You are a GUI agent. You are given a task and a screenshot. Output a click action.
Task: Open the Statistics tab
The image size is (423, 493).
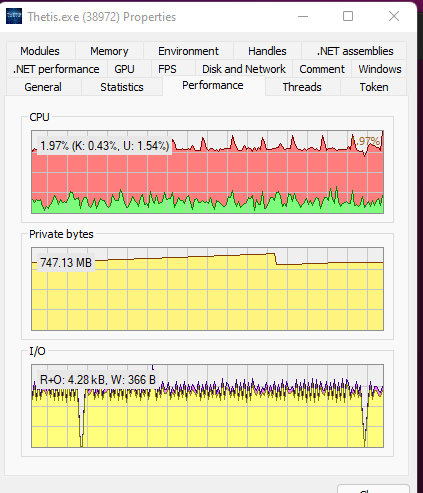[122, 87]
